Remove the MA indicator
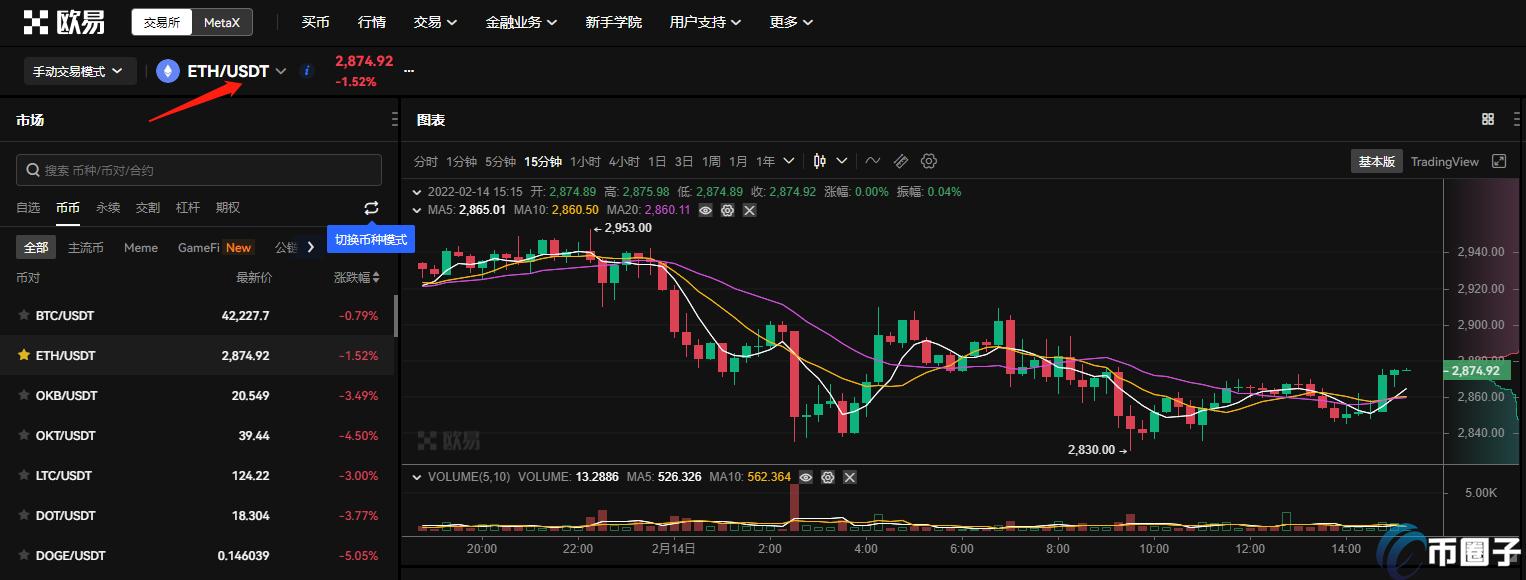 [x=749, y=210]
